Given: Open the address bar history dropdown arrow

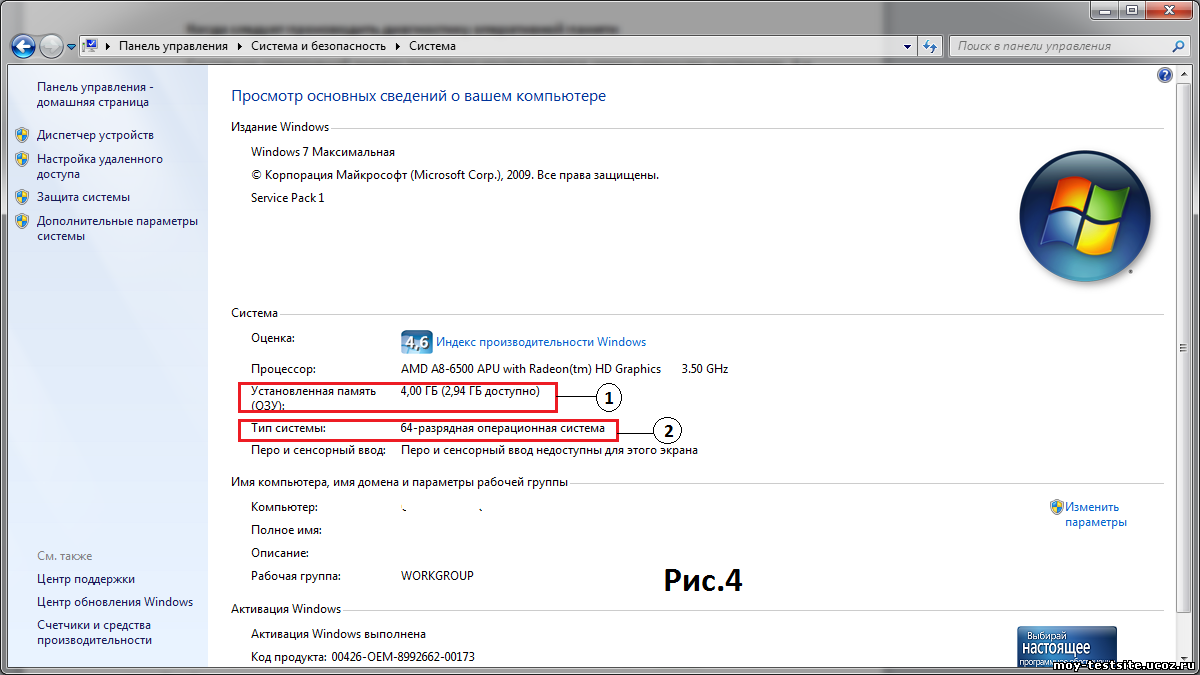Looking at the screenshot, I should pyautogui.click(x=908, y=46).
